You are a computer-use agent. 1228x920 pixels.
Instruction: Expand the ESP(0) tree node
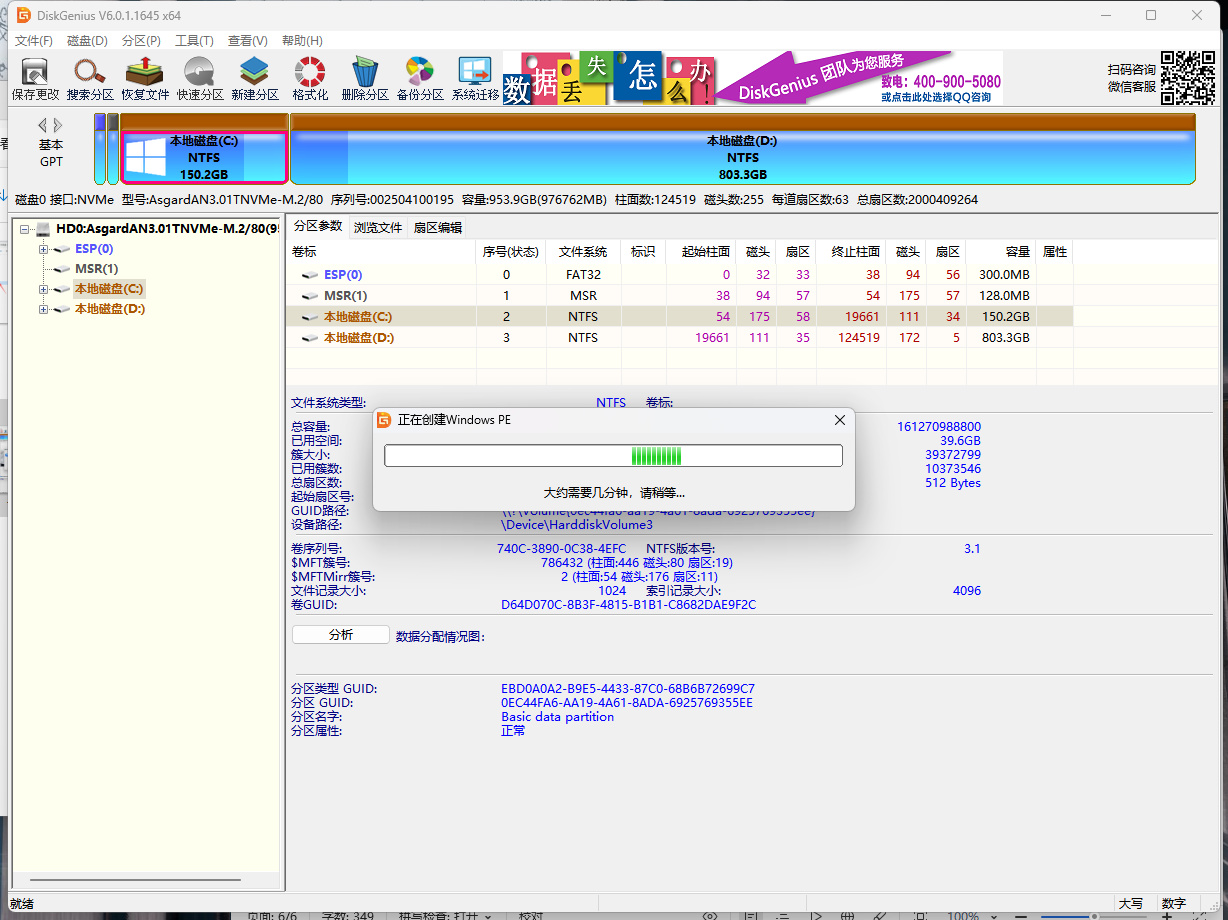coord(43,249)
